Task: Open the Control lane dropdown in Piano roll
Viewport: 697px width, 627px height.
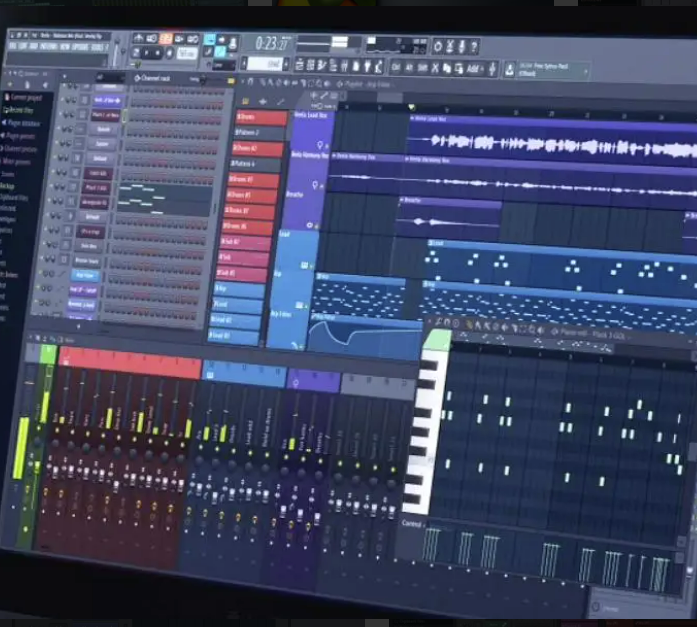Action: click(413, 524)
